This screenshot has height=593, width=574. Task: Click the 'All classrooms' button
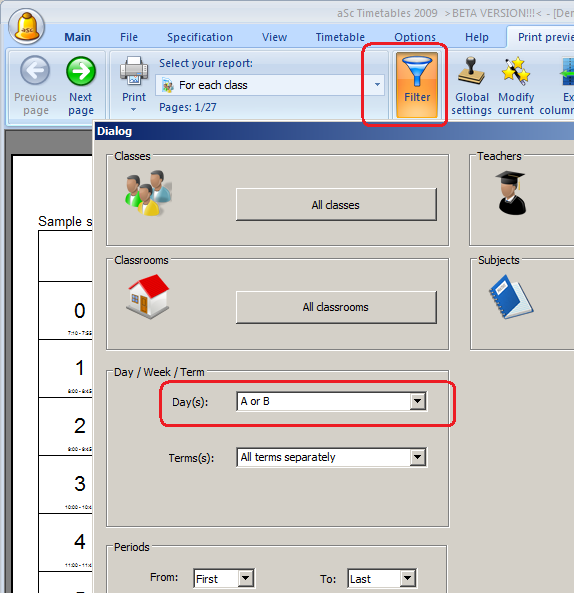coord(336,307)
